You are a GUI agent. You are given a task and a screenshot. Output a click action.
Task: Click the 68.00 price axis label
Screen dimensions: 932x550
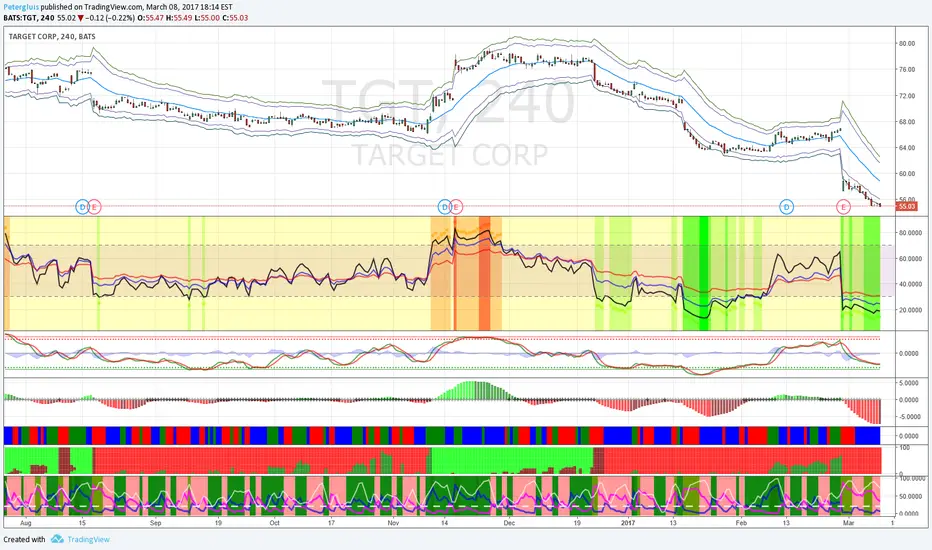(x=906, y=122)
